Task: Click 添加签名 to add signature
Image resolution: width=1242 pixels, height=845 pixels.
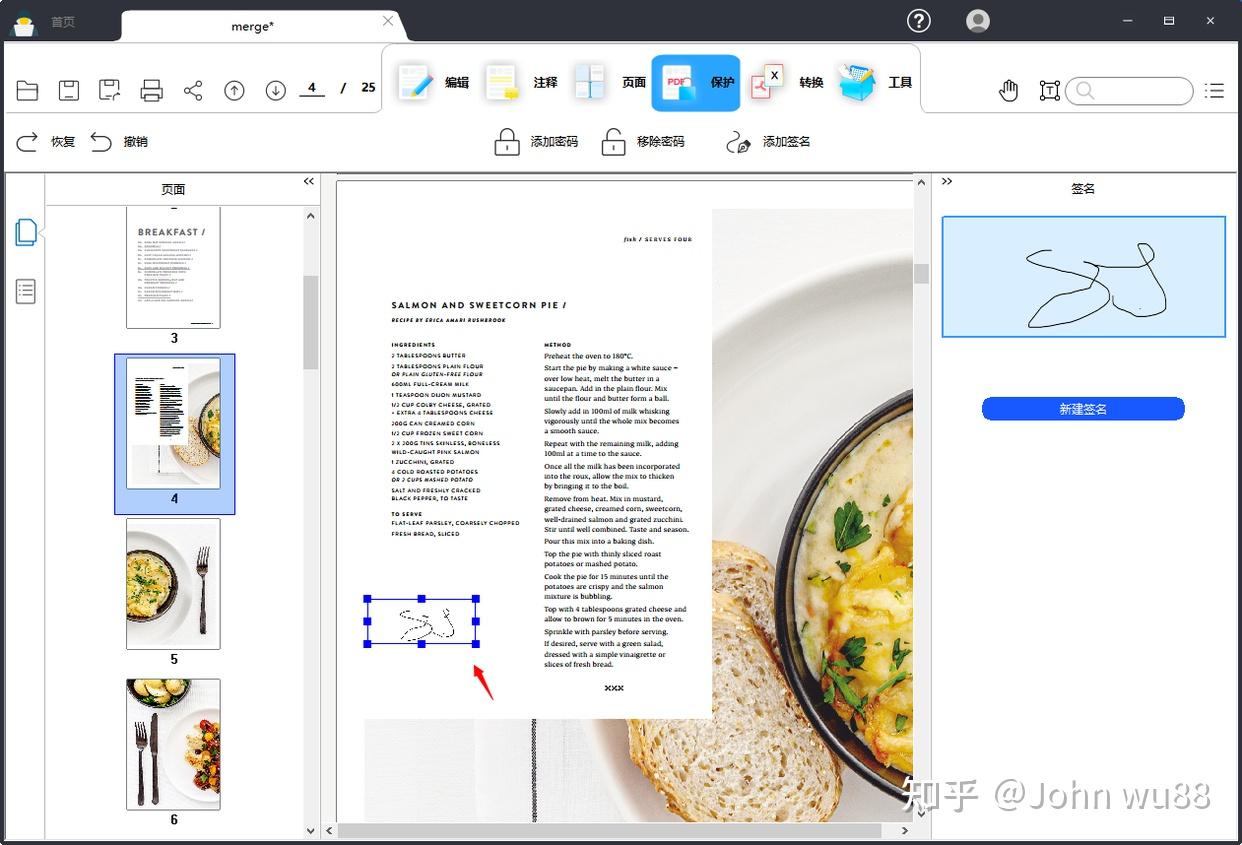Action: pos(768,142)
